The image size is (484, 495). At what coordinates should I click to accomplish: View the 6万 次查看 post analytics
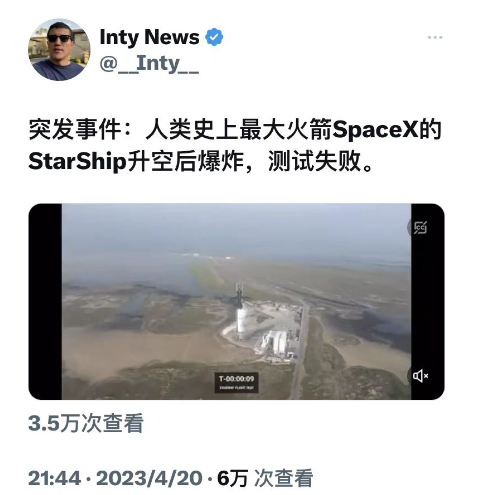click(265, 478)
